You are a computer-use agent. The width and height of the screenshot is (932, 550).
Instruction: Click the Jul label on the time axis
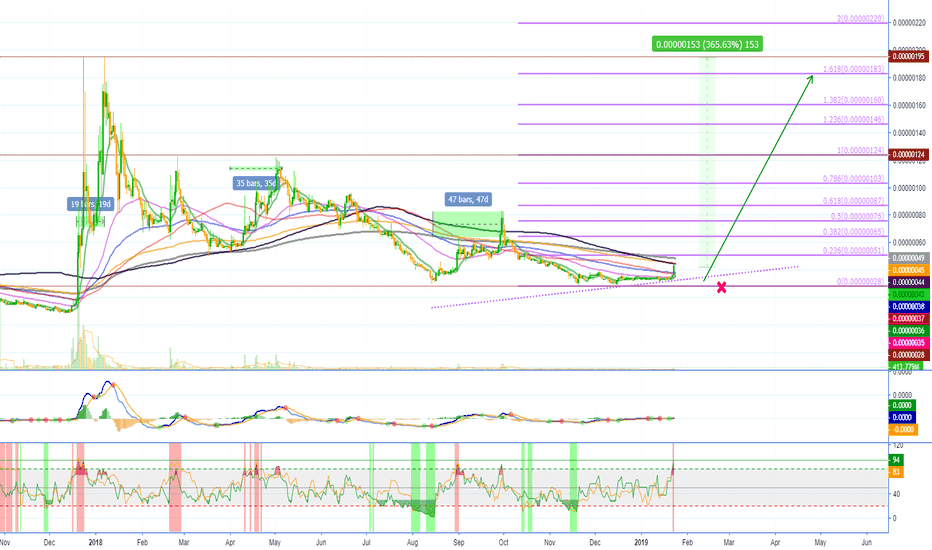(x=366, y=542)
